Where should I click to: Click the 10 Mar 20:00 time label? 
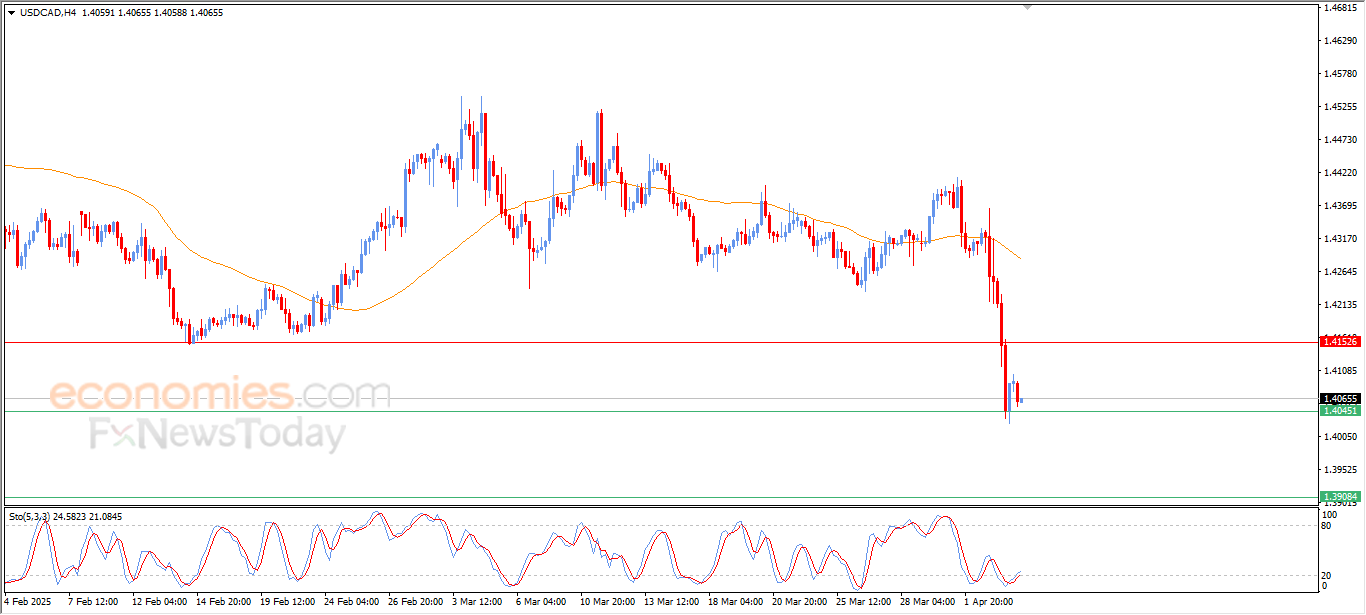click(x=606, y=602)
